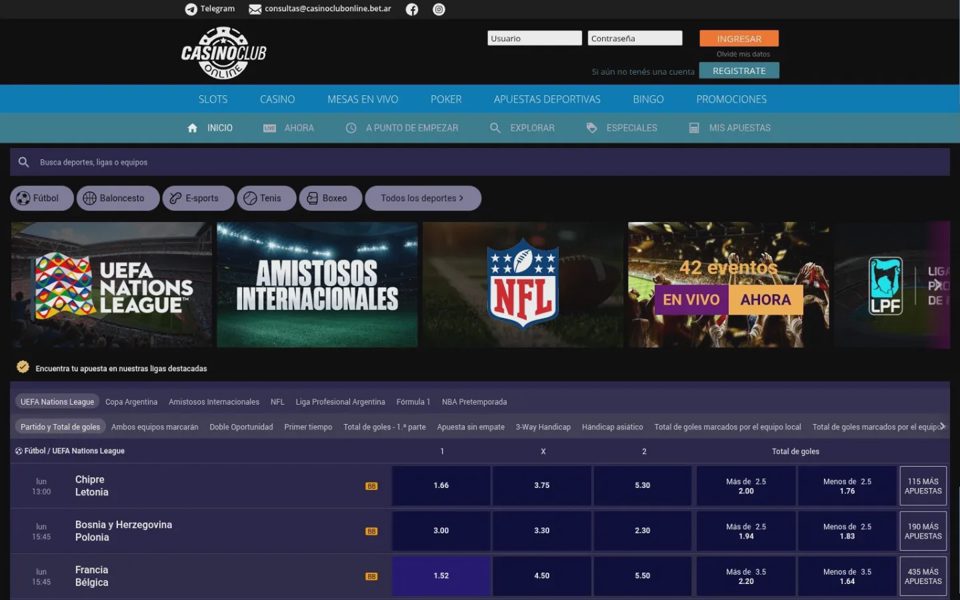The image size is (960, 600).
Task: Click the Inicio home icon
Action: (x=192, y=128)
